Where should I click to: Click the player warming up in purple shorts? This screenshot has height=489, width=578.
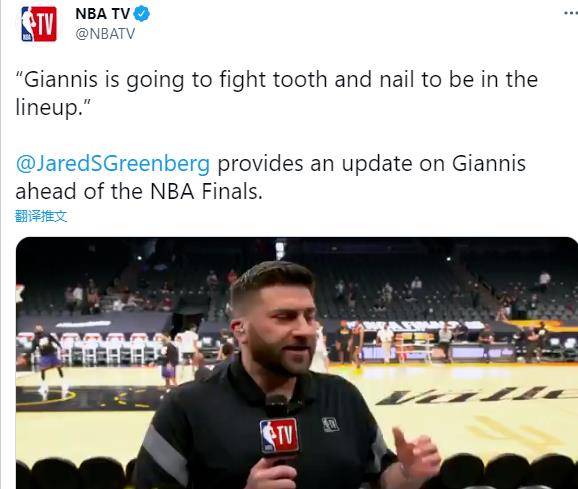(48, 359)
